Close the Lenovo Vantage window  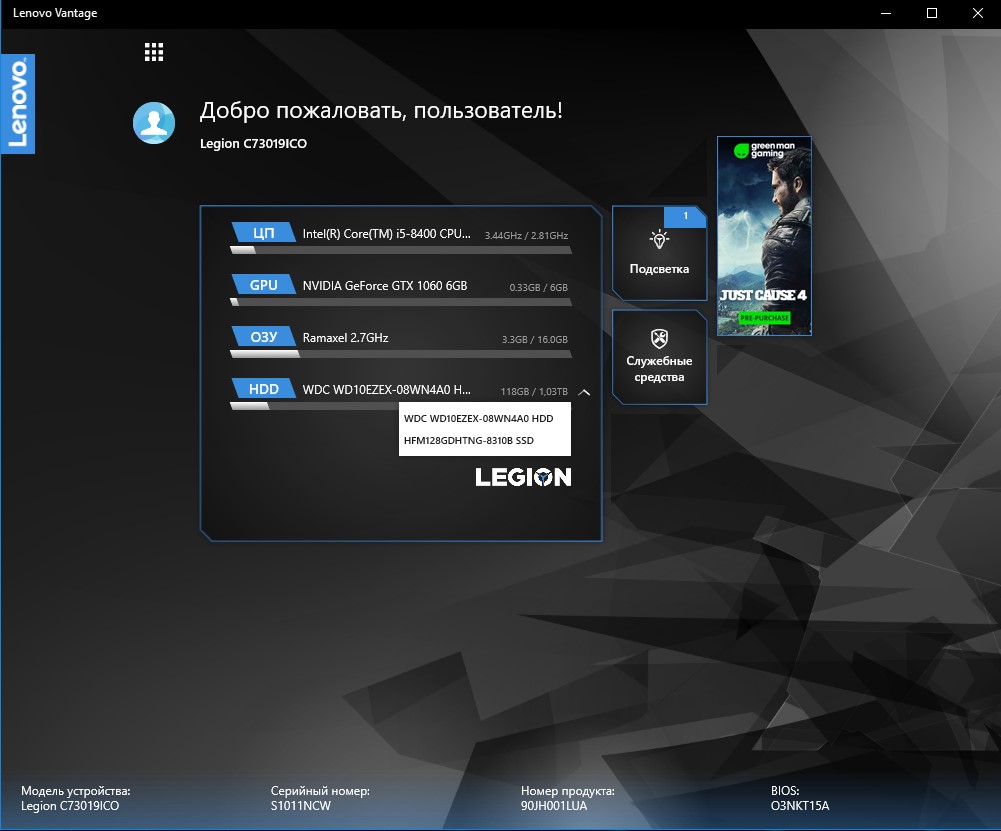(977, 13)
